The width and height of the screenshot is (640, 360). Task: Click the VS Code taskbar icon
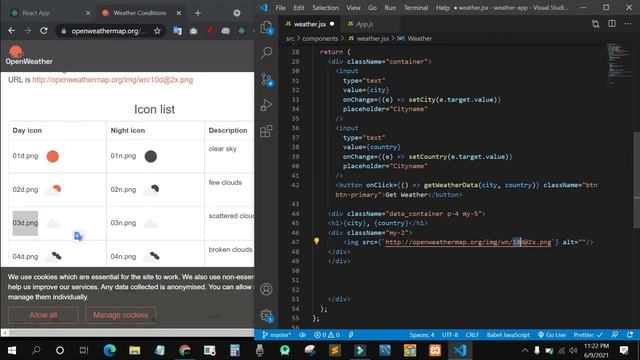point(460,350)
